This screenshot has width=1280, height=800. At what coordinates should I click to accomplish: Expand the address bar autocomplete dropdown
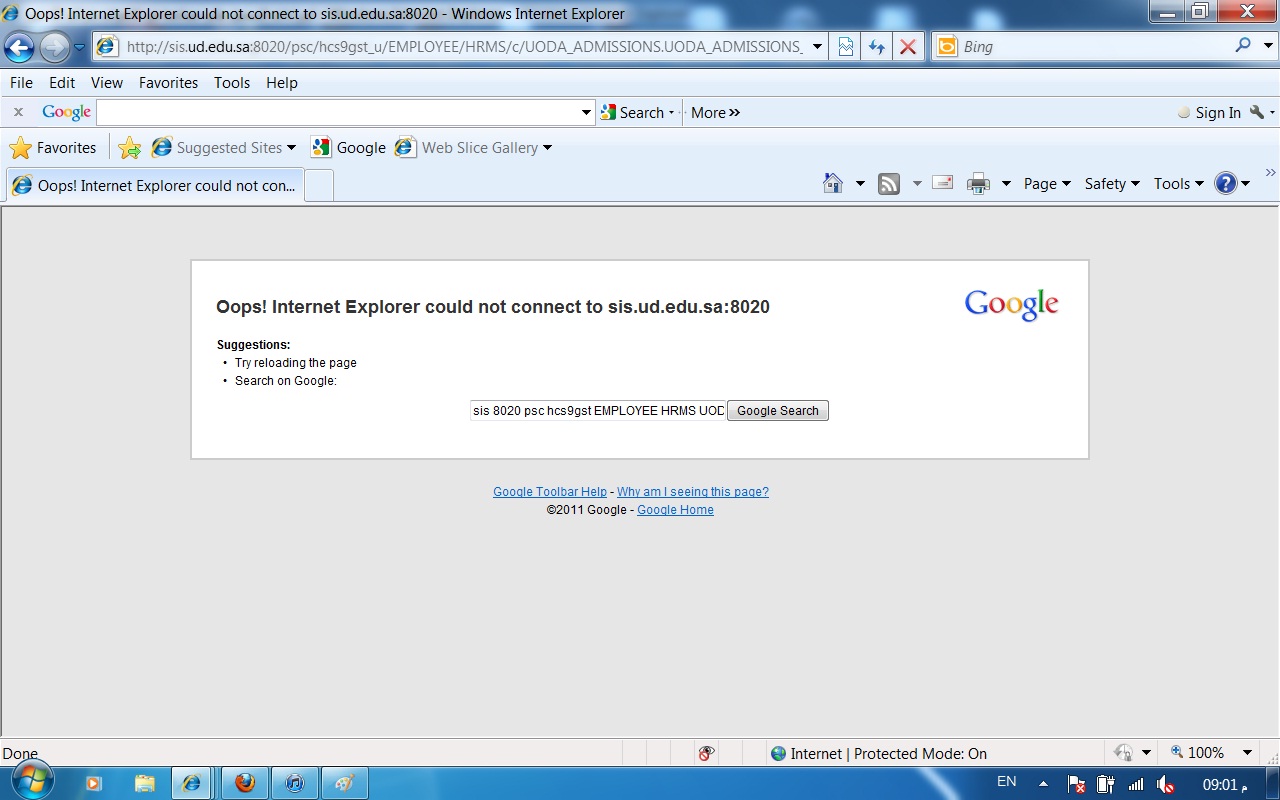818,47
